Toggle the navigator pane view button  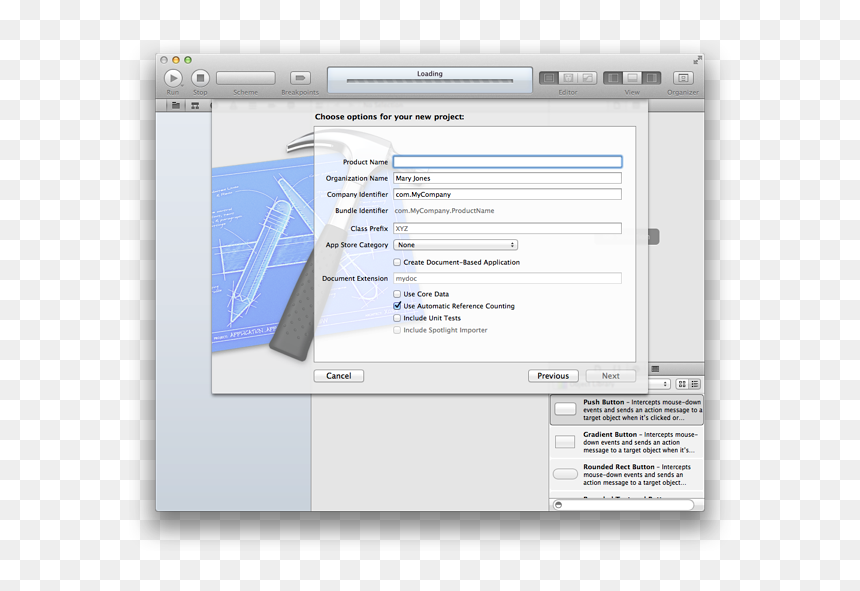[x=613, y=78]
